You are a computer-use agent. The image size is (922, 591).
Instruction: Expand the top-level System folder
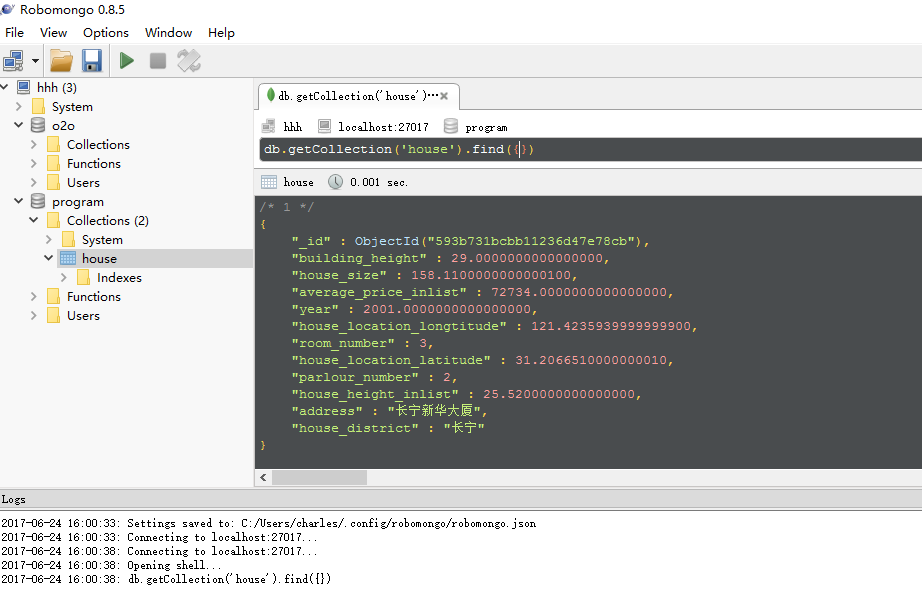(18, 106)
